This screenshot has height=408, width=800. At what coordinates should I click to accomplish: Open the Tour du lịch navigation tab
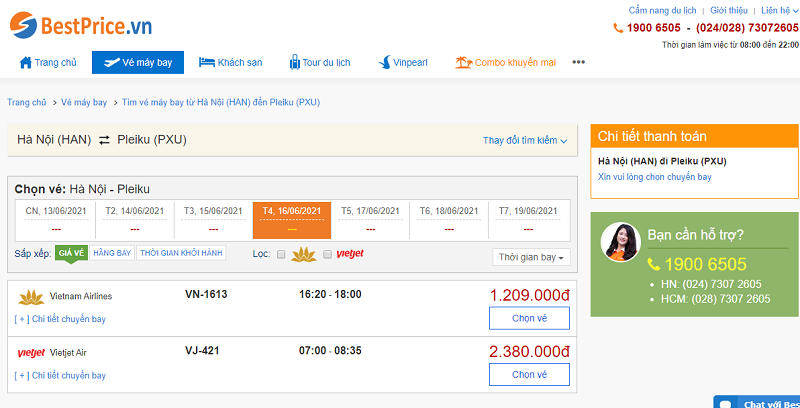pyautogui.click(x=320, y=63)
